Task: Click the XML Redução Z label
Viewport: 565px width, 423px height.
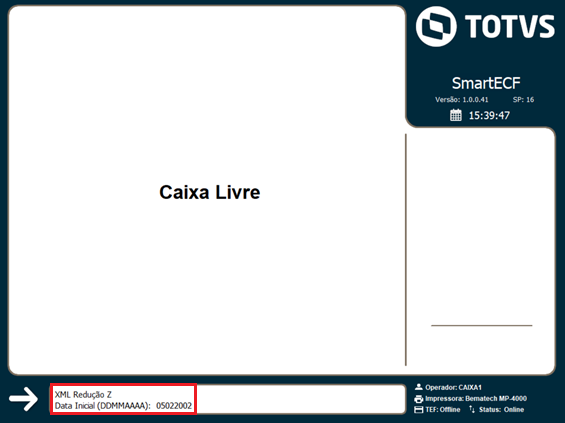Action: pyautogui.click(x=83, y=395)
